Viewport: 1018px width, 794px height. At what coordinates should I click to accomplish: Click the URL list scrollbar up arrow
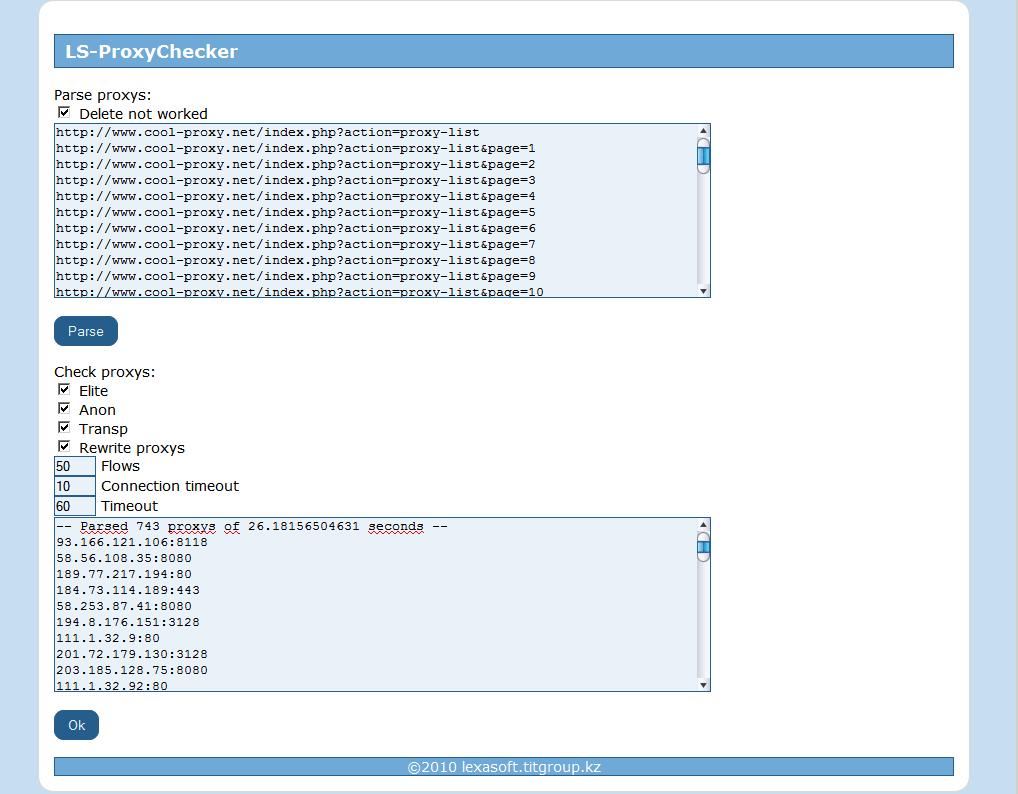pos(703,131)
